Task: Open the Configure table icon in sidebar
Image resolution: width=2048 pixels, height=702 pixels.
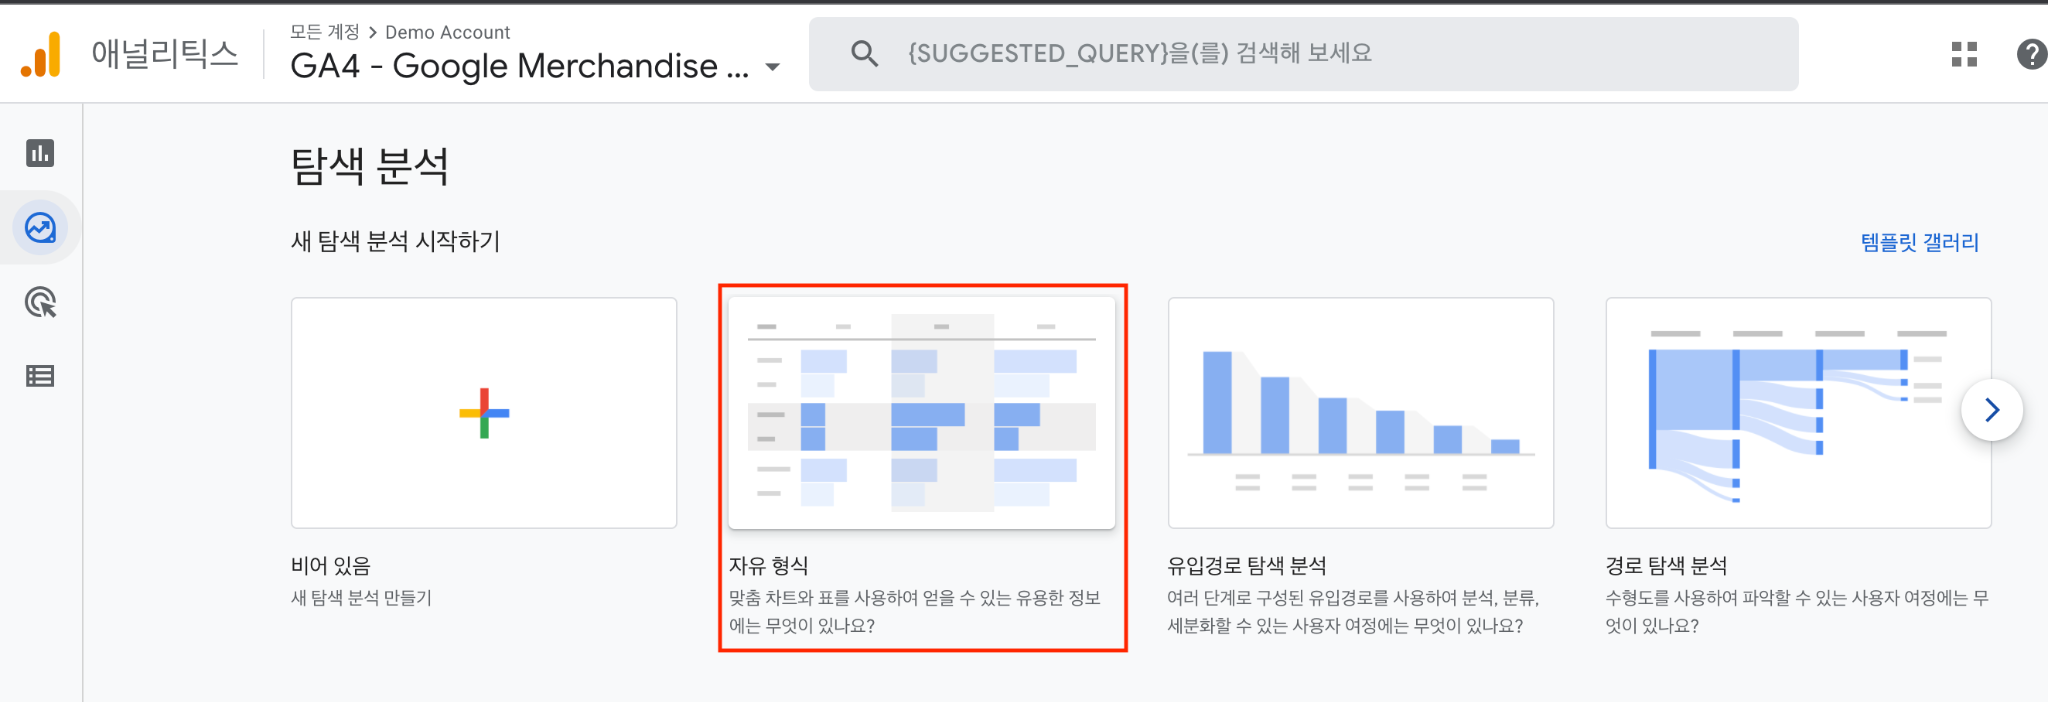Action: point(40,376)
